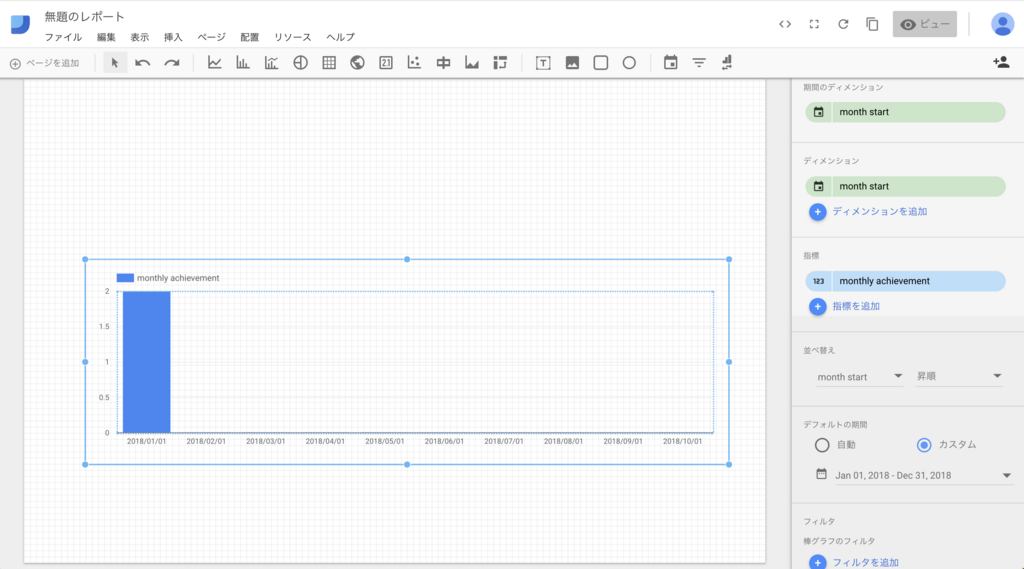Select the arrow selection mode tool
Screen dimensions: 1024x569
click(114, 63)
